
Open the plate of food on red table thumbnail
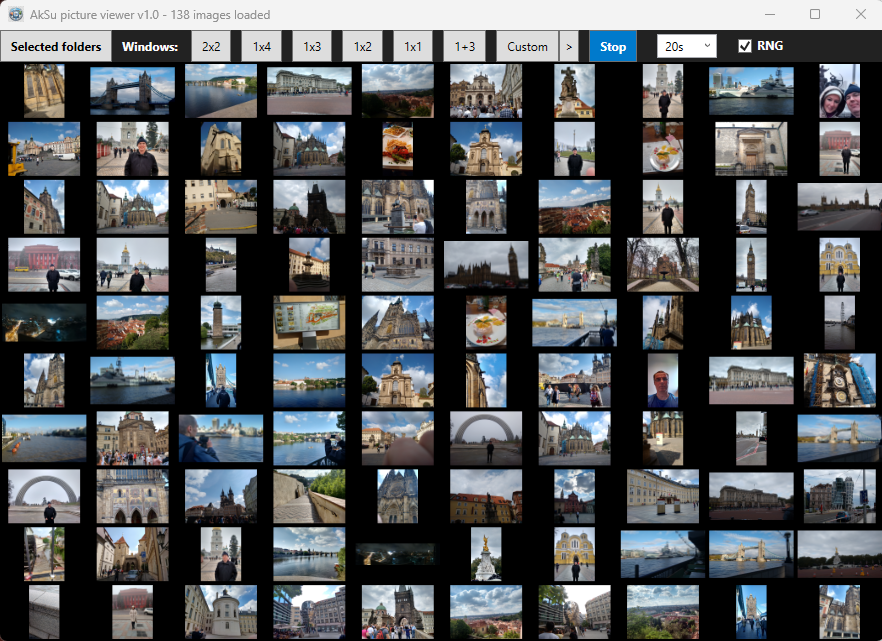pyautogui.click(x=663, y=148)
